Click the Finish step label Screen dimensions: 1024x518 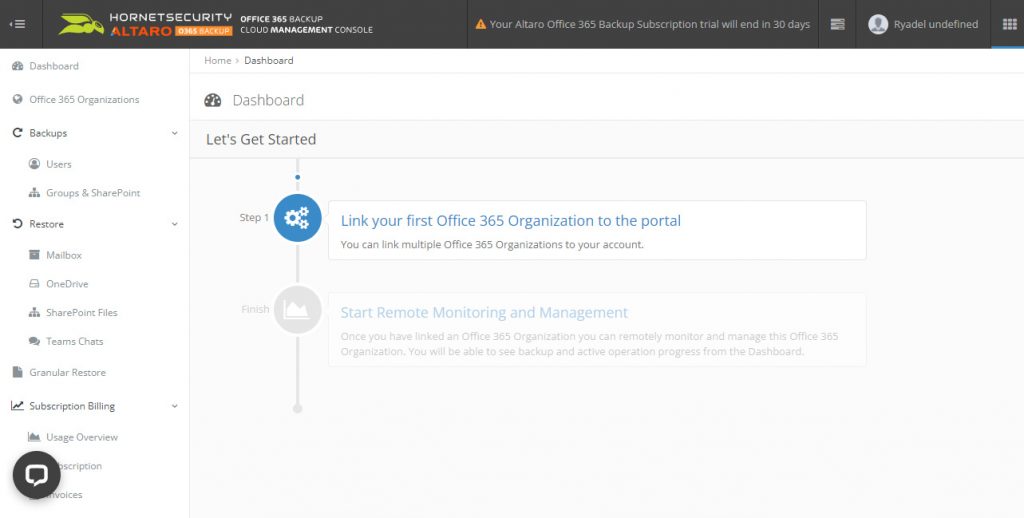[255, 309]
